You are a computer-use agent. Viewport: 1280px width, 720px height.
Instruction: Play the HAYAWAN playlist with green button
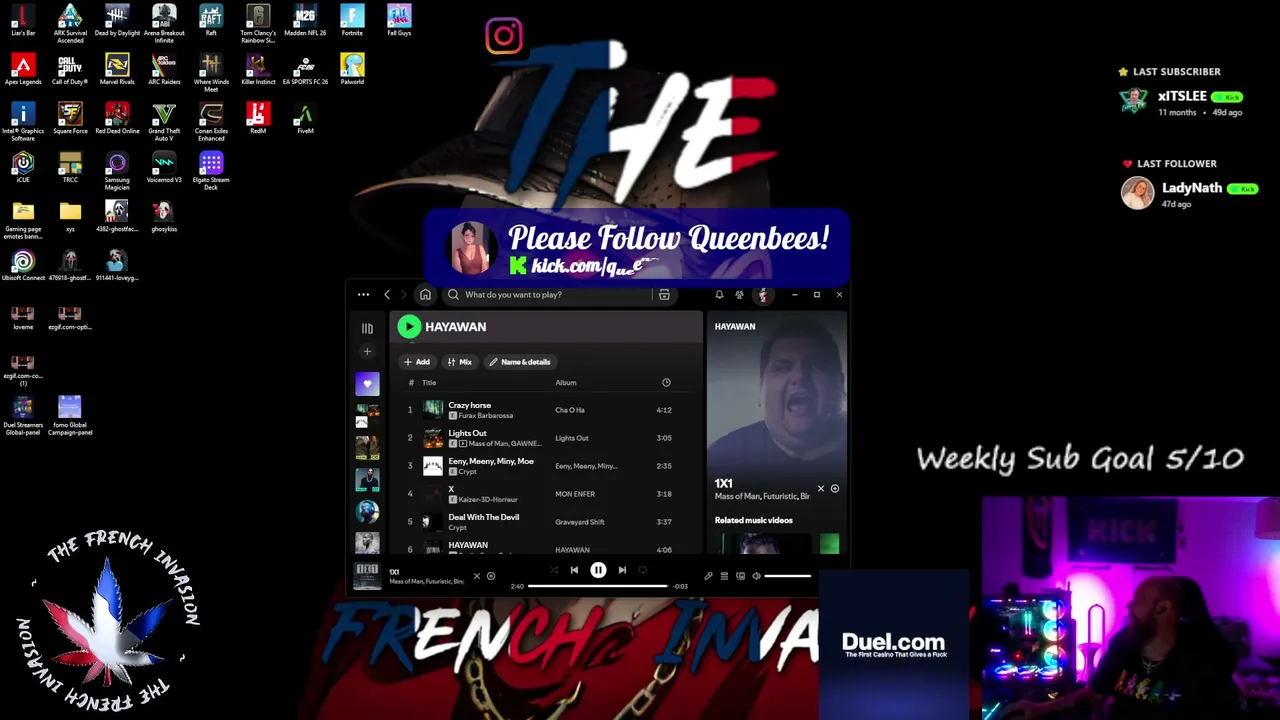[408, 327]
